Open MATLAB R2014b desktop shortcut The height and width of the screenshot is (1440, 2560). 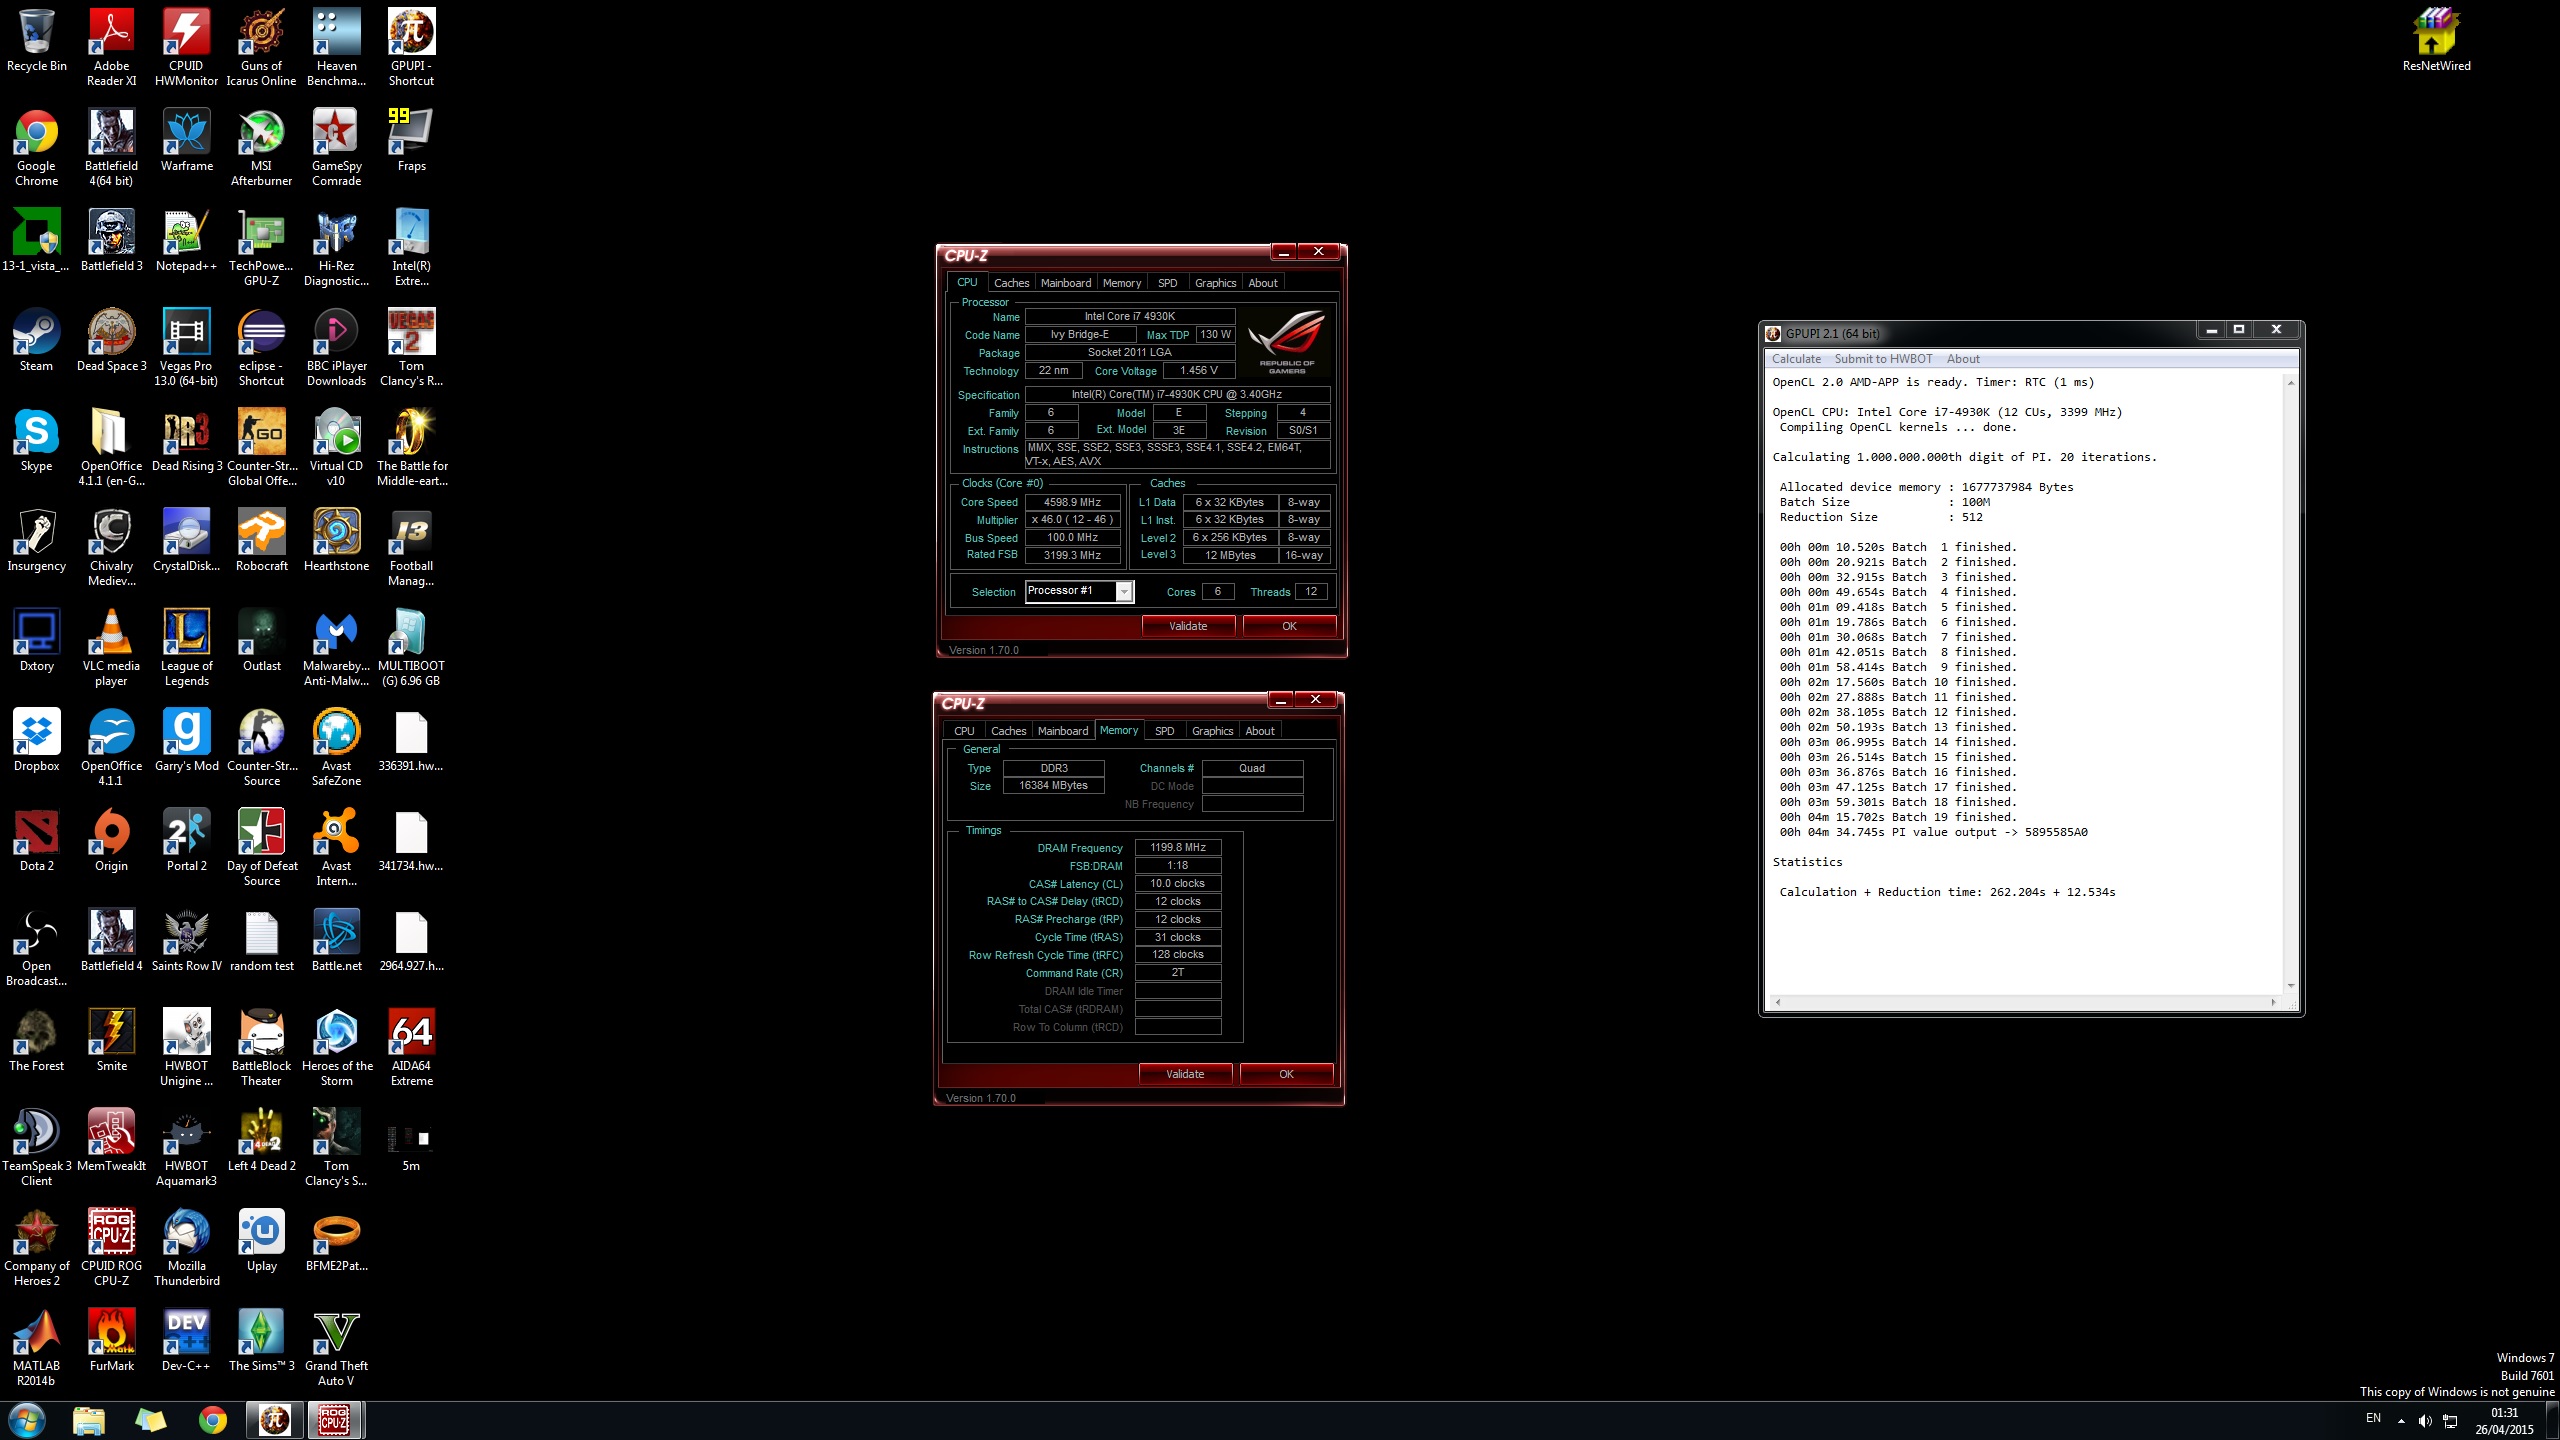pos(36,1347)
